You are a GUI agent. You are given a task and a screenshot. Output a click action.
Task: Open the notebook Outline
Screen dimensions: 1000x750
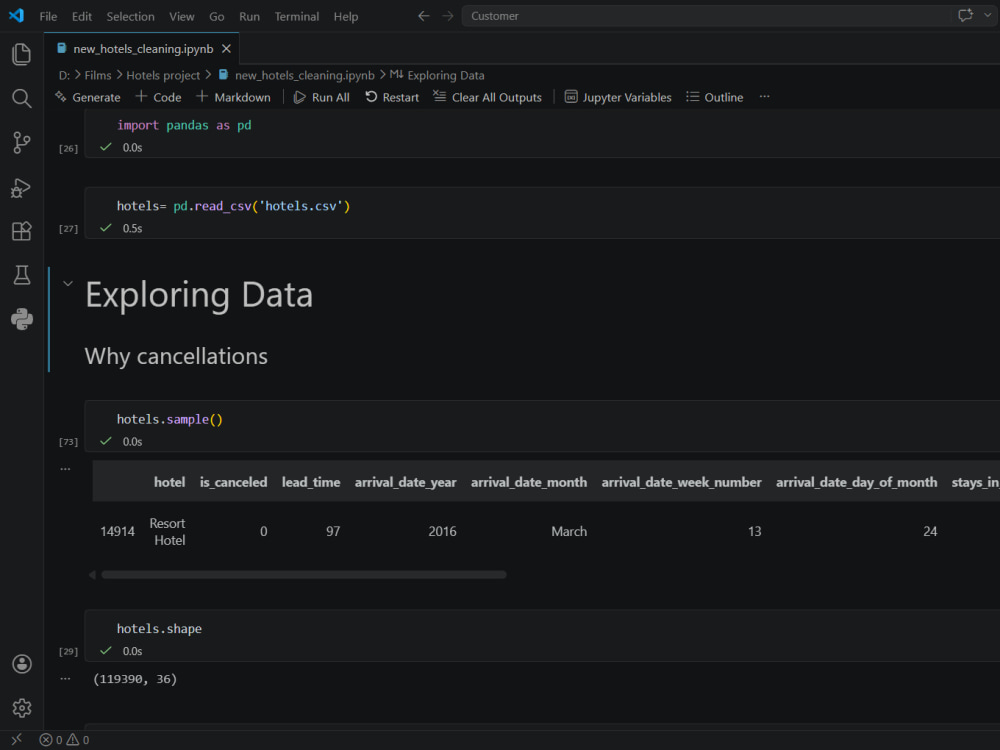[715, 98]
